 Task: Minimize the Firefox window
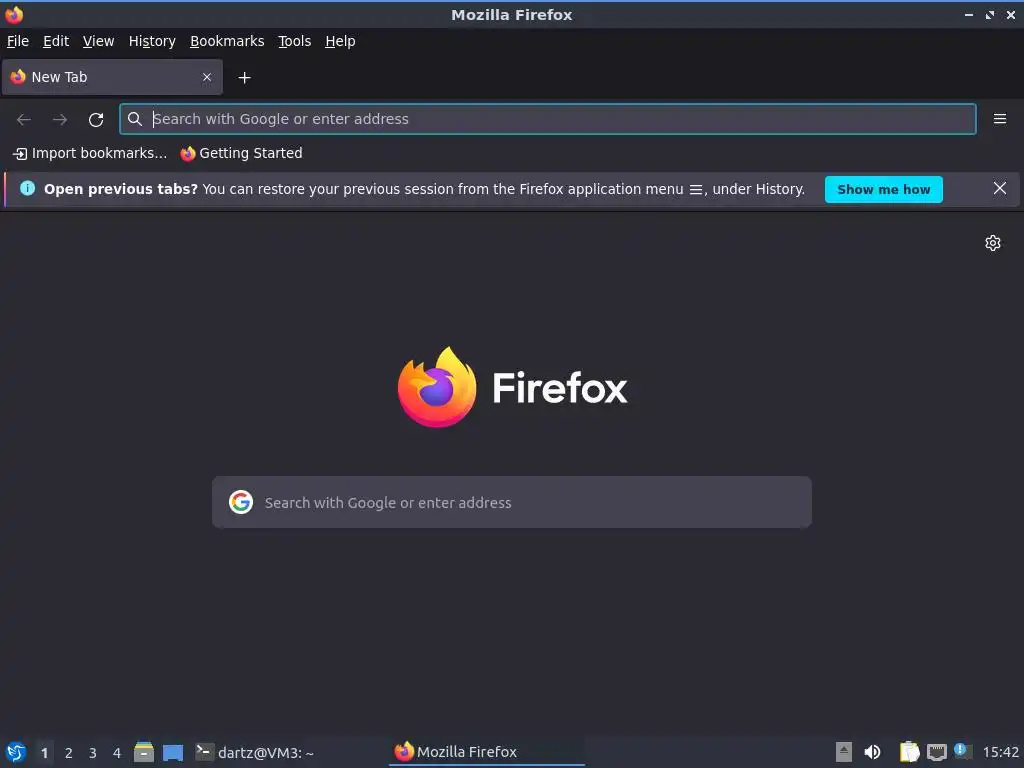pos(968,14)
